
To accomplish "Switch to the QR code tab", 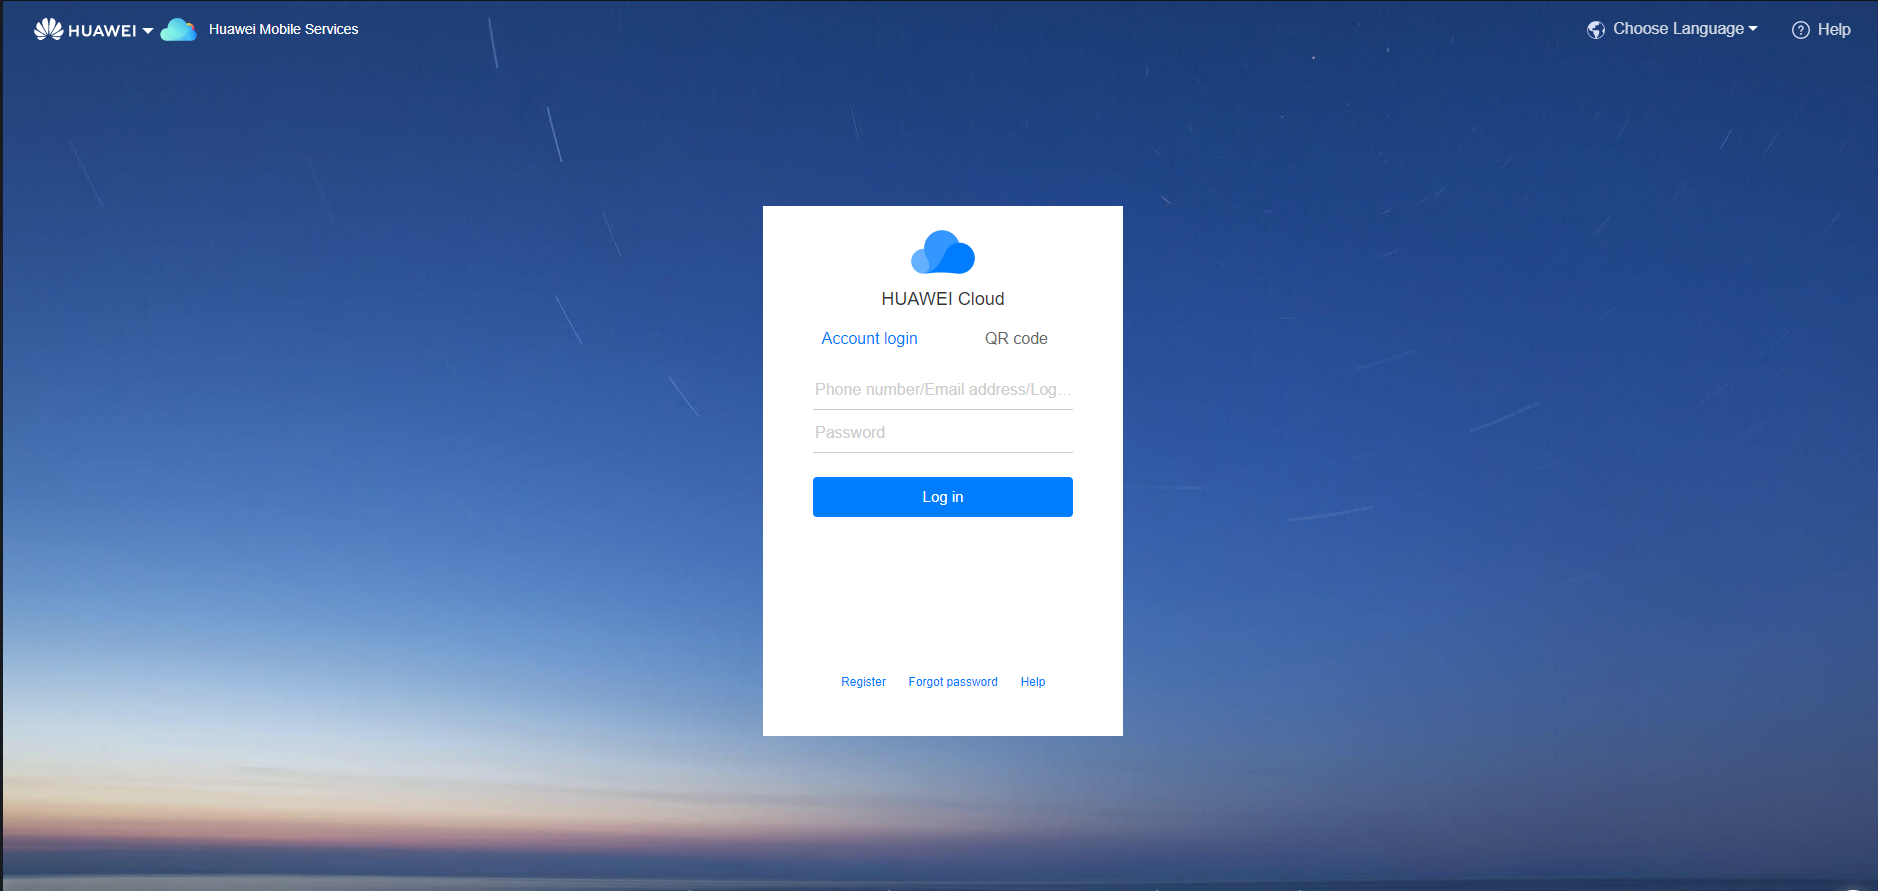I will [1016, 338].
